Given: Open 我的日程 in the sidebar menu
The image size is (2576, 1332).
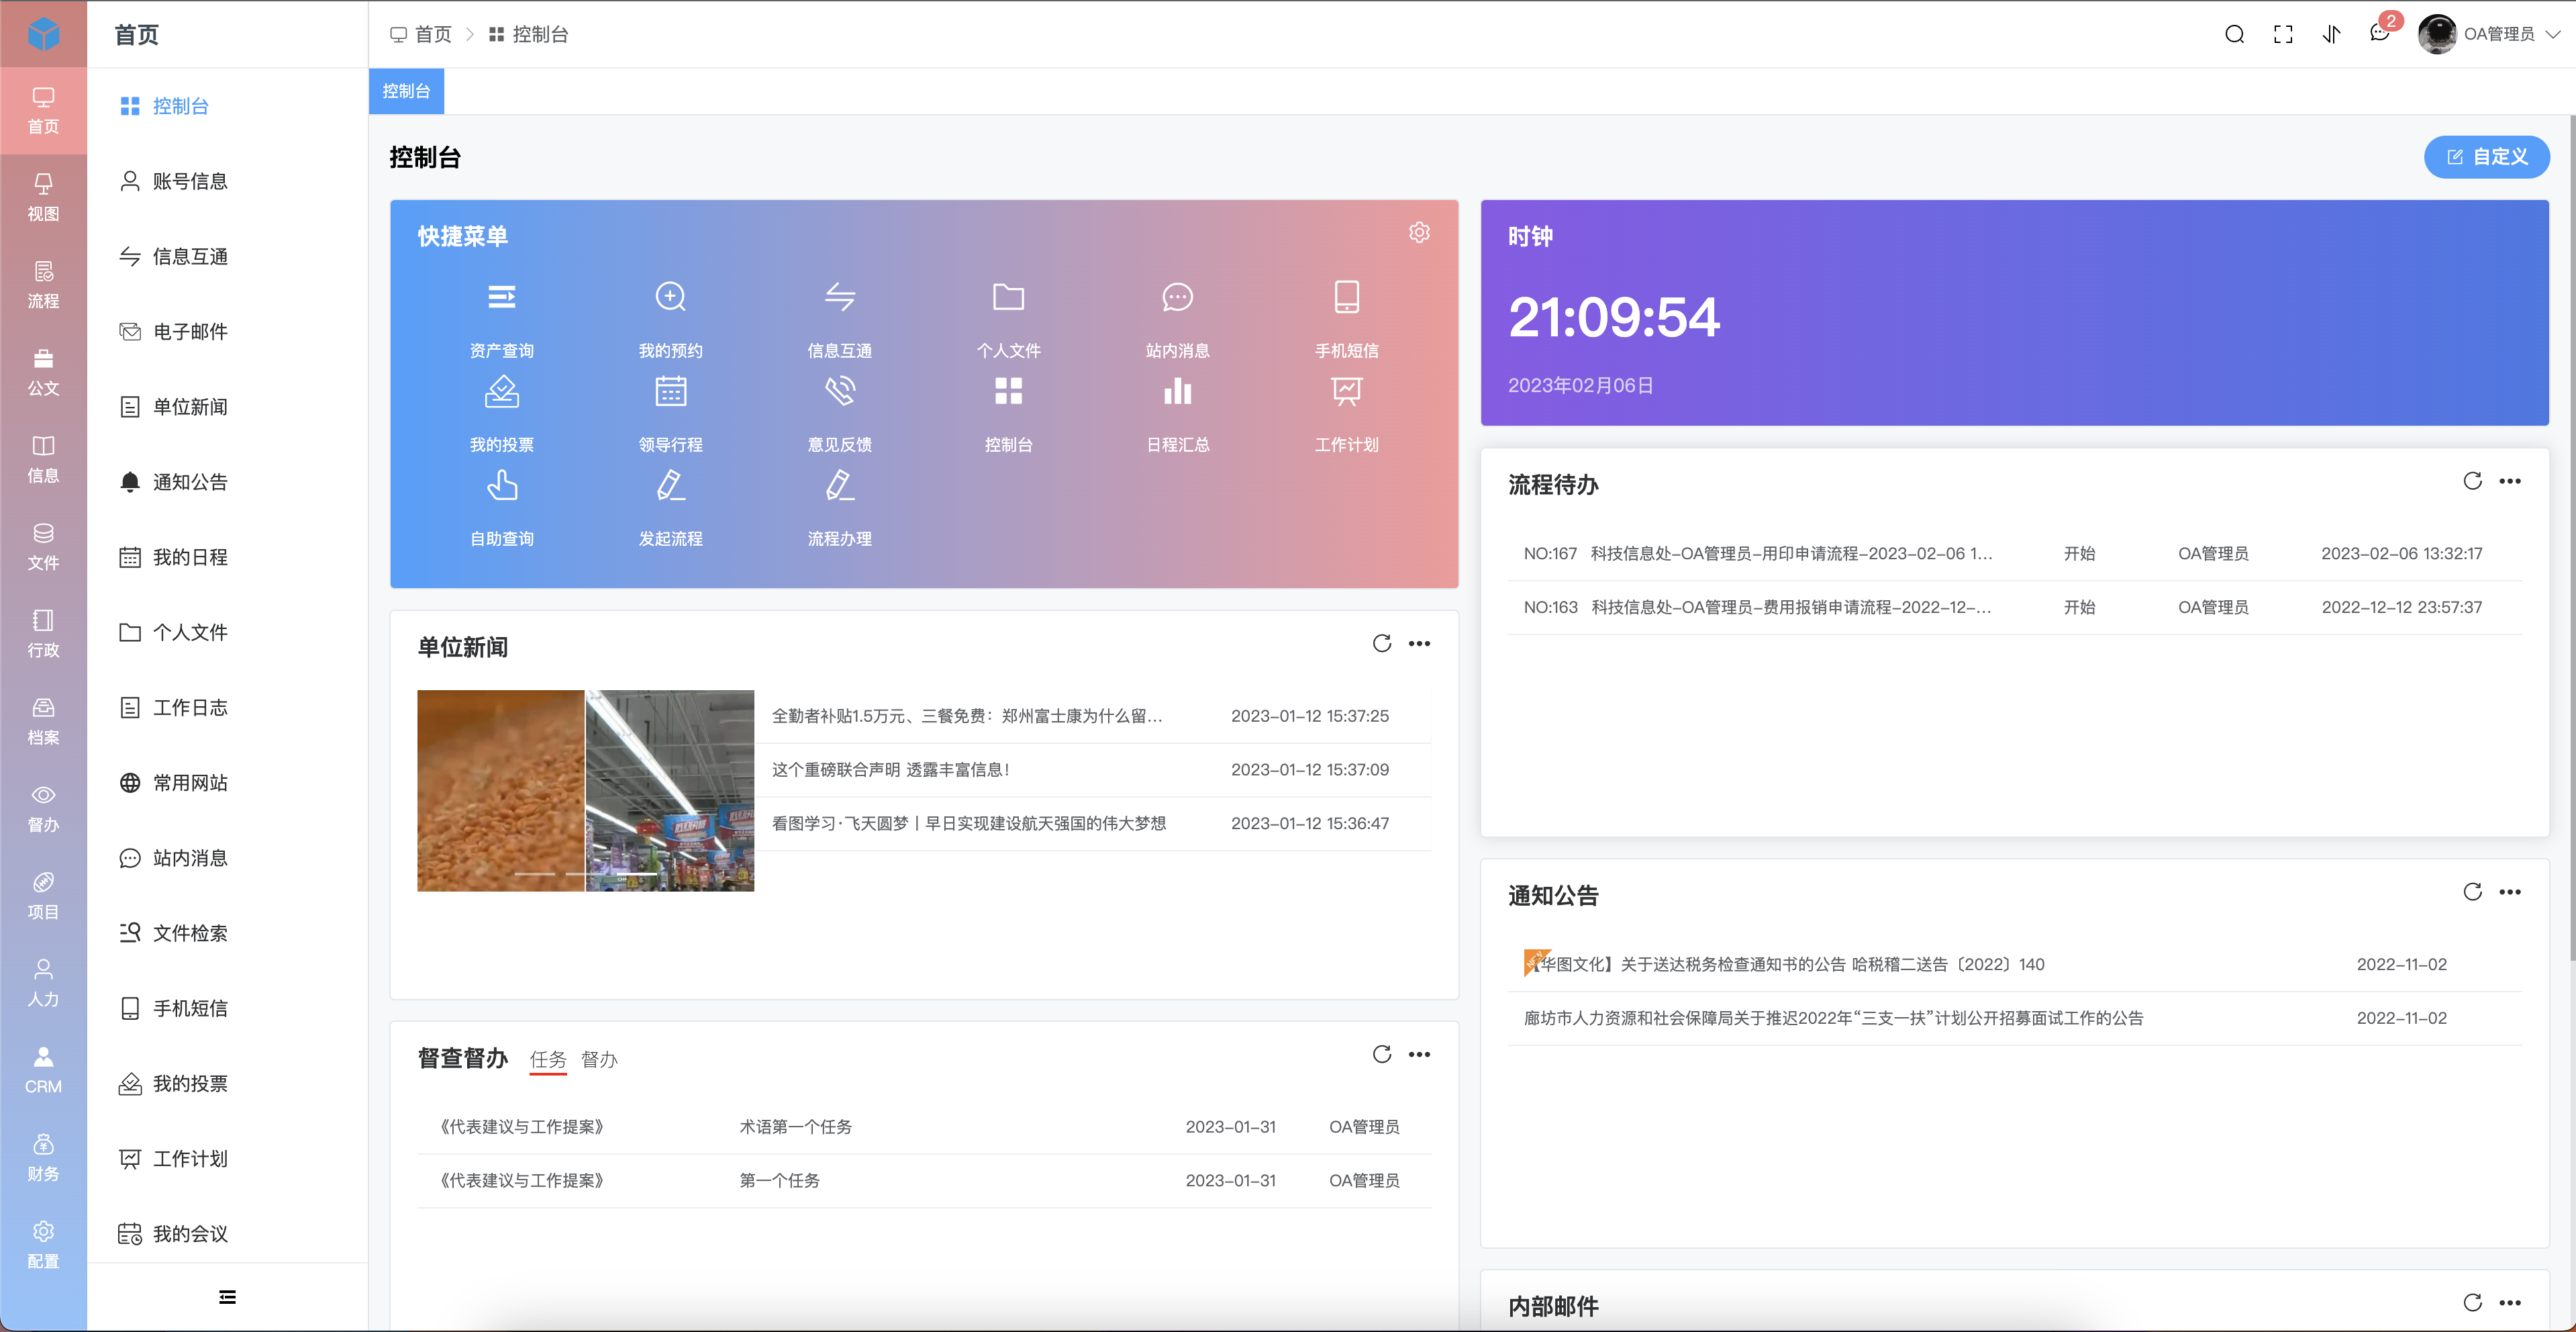Looking at the screenshot, I should [228, 557].
